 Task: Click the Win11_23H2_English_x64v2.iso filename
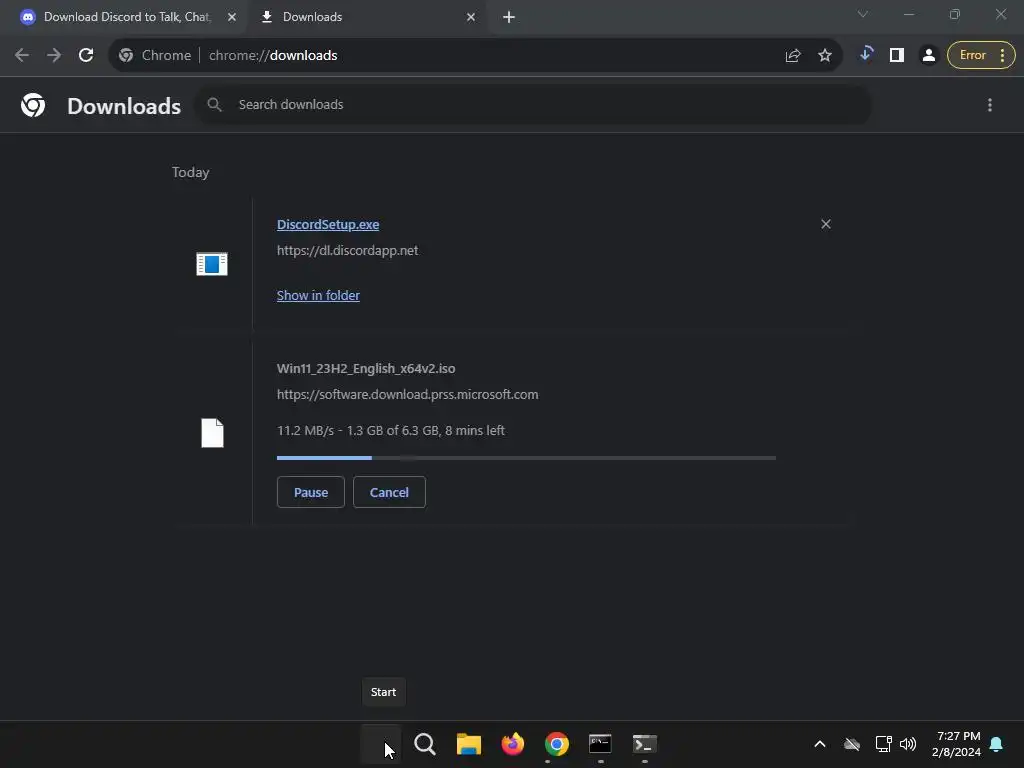tap(366, 368)
